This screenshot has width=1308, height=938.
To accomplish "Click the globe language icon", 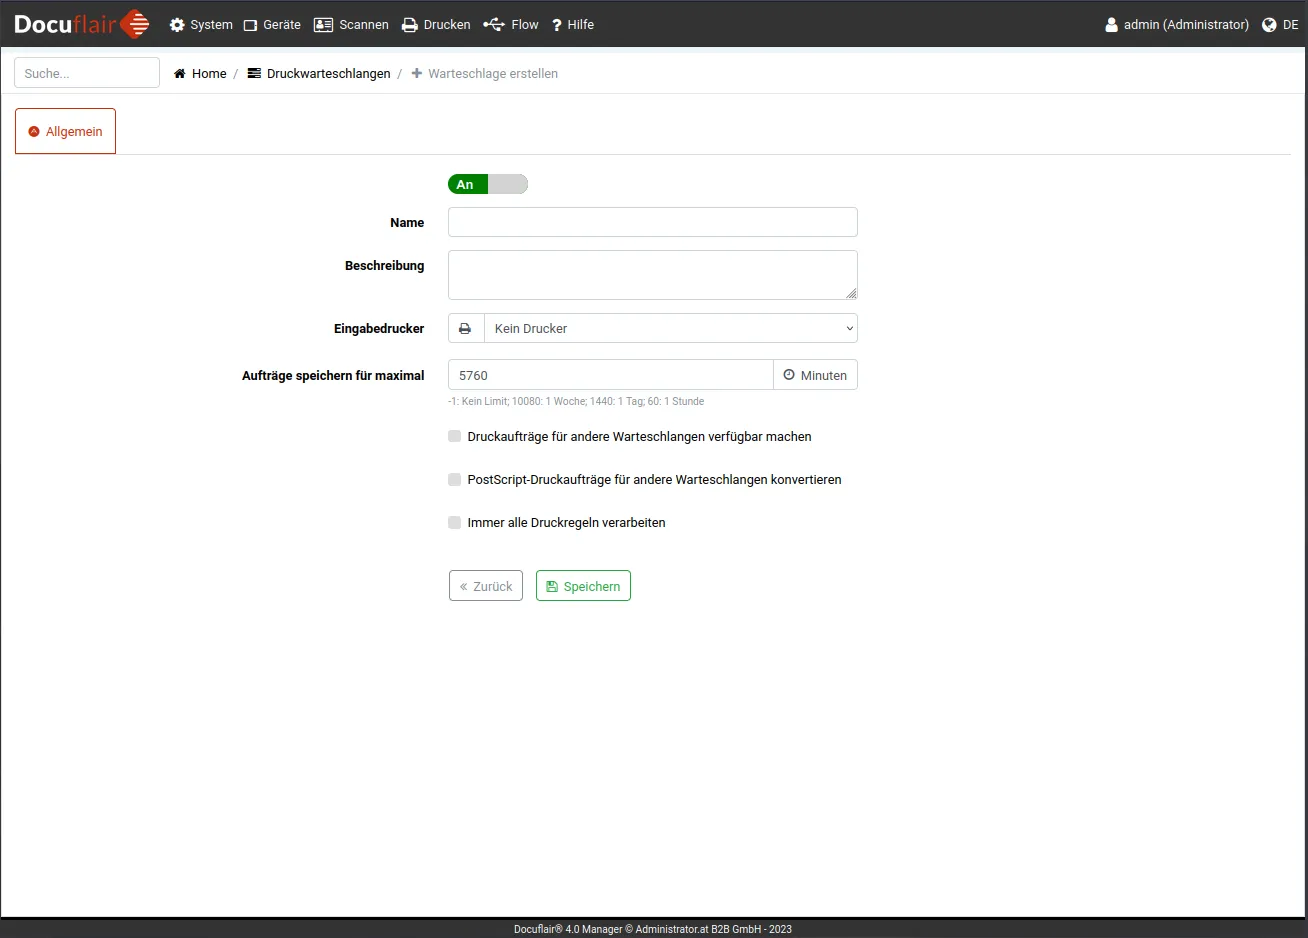I will [1269, 25].
